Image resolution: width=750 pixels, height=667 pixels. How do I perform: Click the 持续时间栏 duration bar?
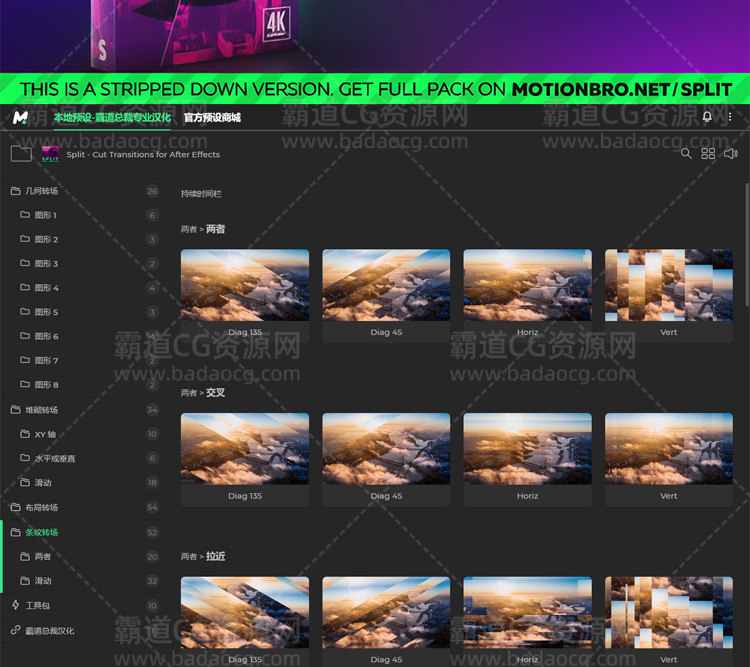(201, 194)
